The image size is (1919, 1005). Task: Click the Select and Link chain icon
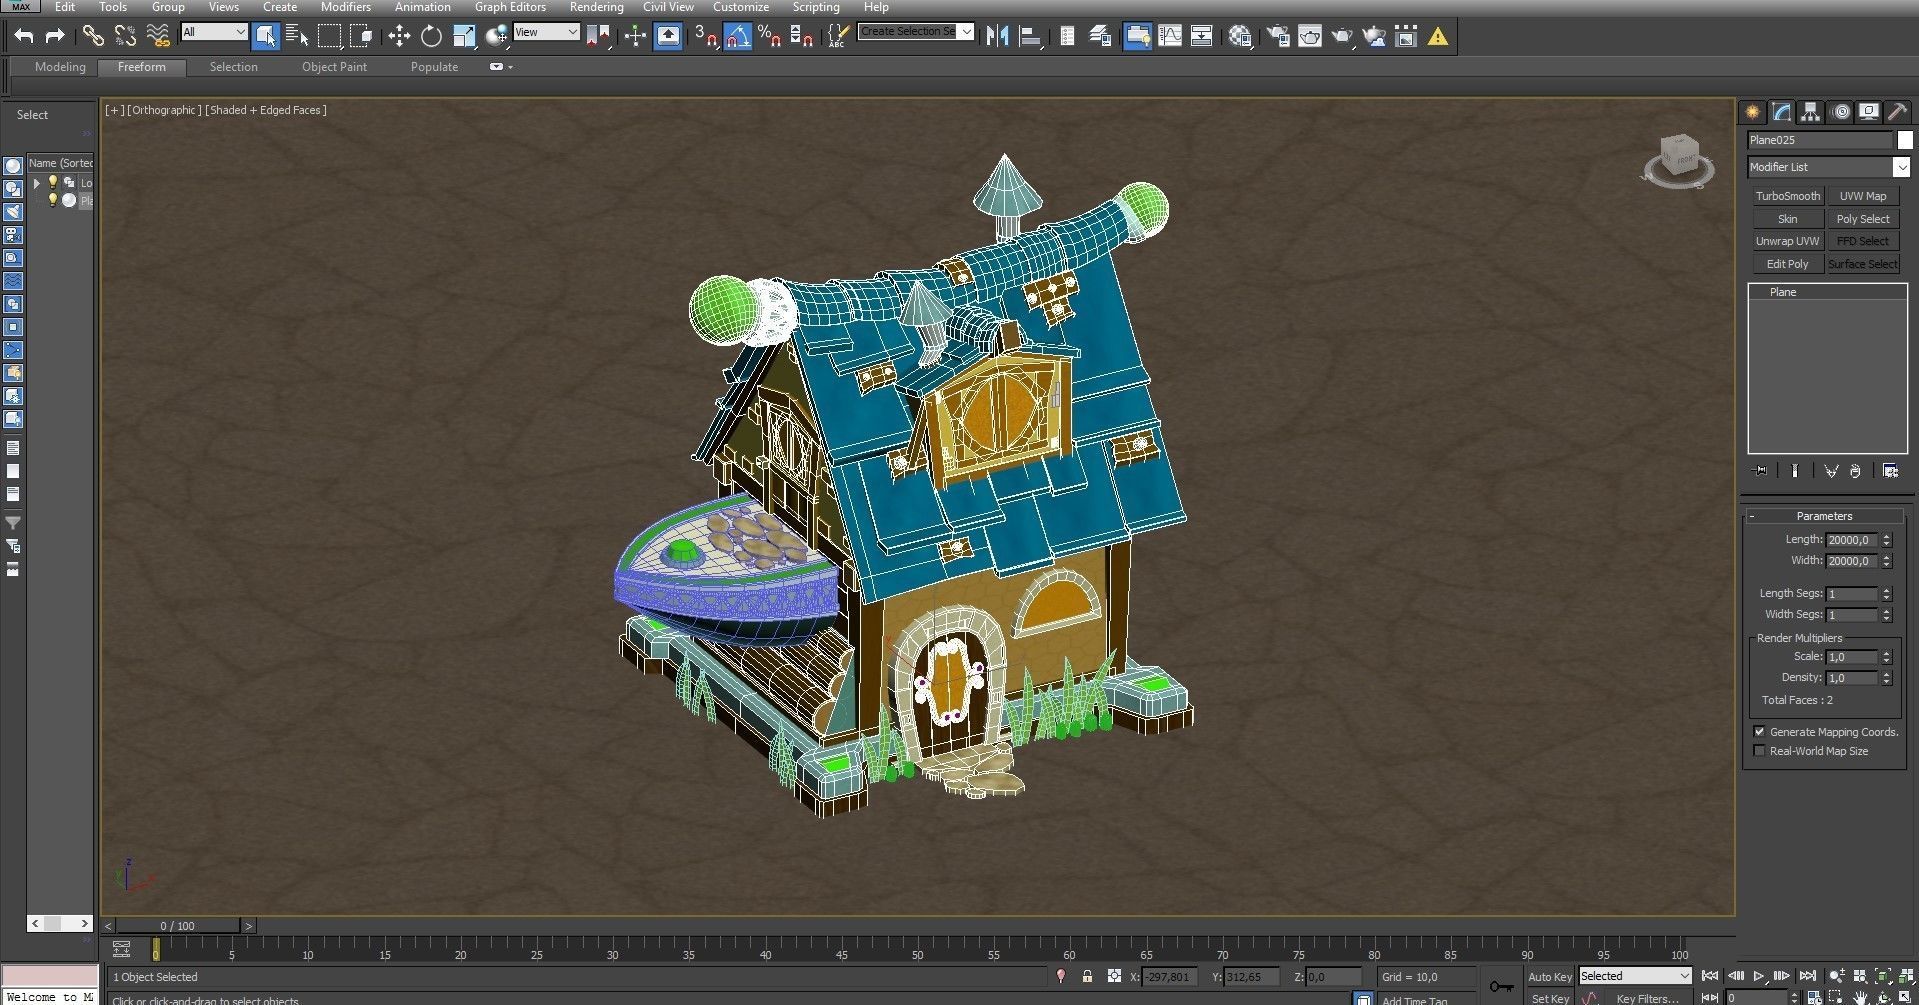click(93, 37)
